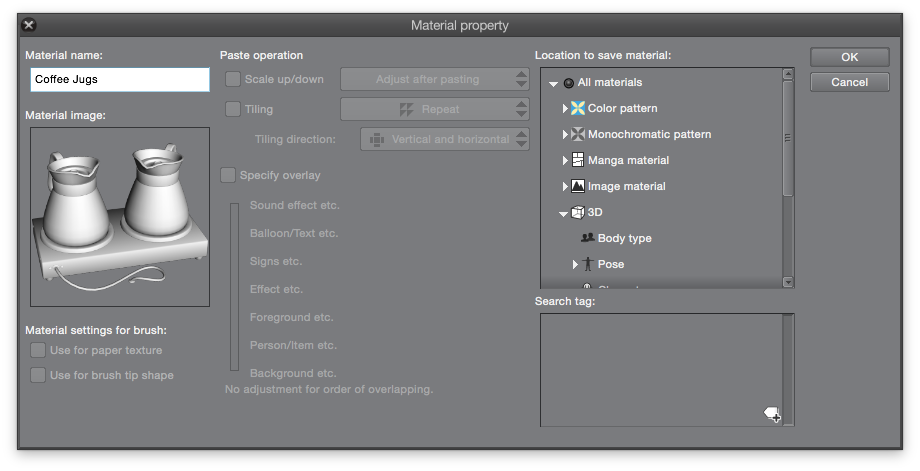Select the Pose folder label
The image size is (920, 471).
[611, 264]
